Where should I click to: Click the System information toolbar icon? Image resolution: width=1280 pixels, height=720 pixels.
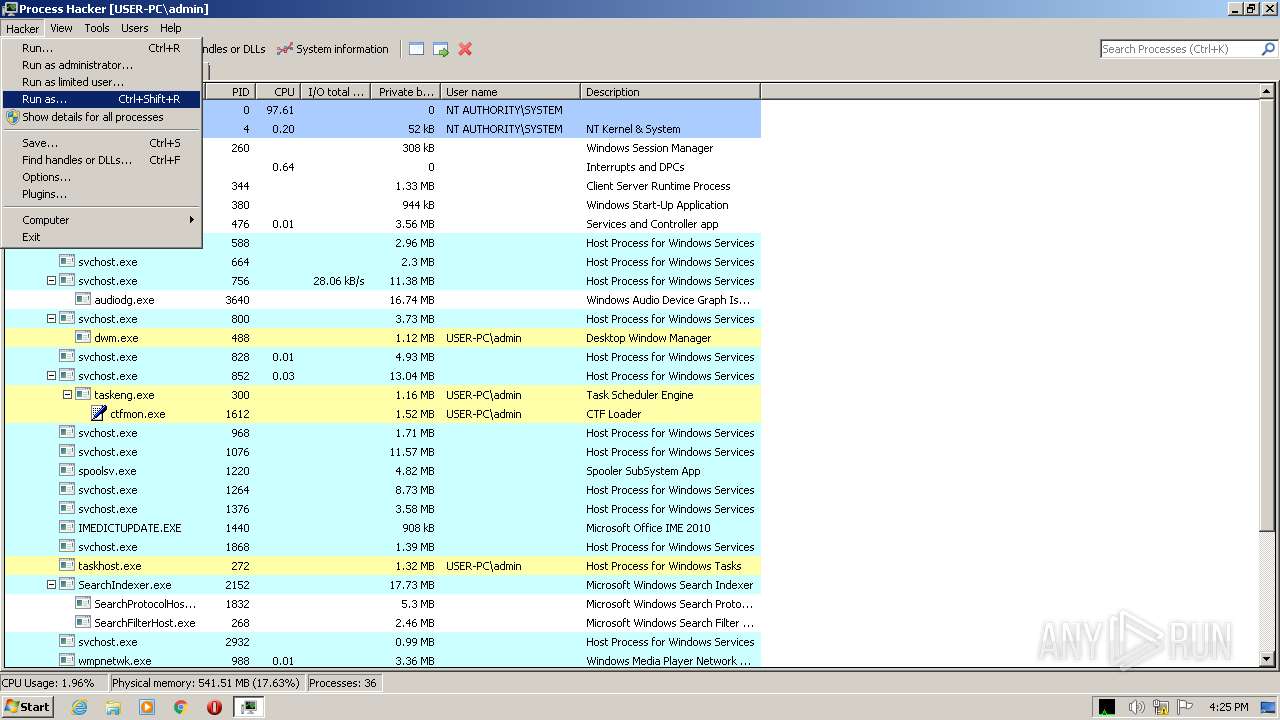(x=285, y=49)
